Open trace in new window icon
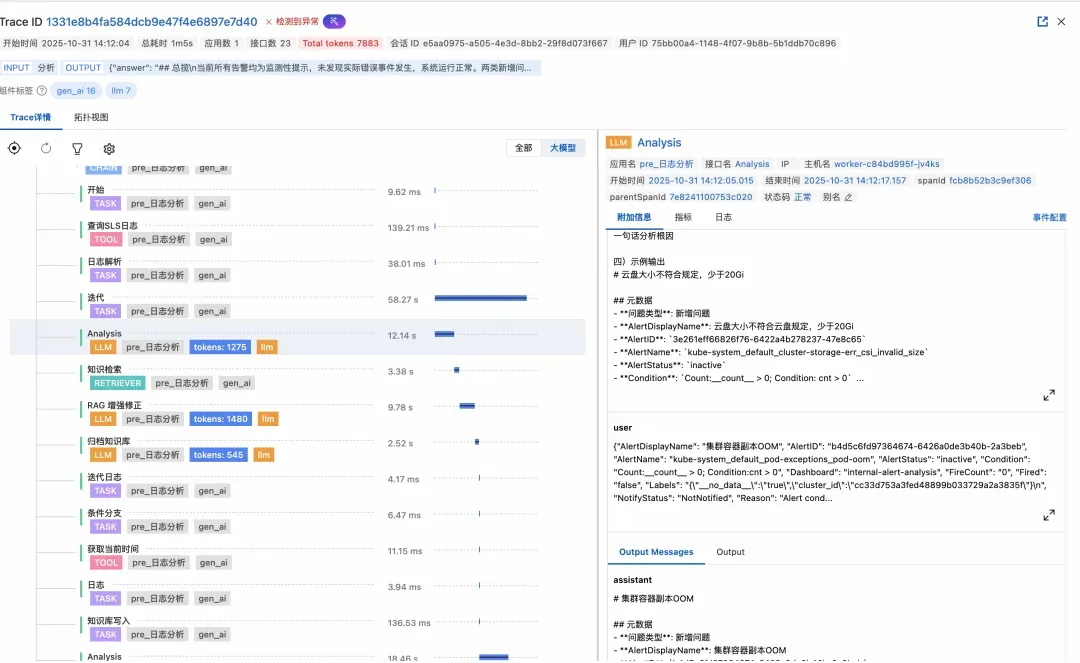1080x663 pixels. tap(1042, 21)
